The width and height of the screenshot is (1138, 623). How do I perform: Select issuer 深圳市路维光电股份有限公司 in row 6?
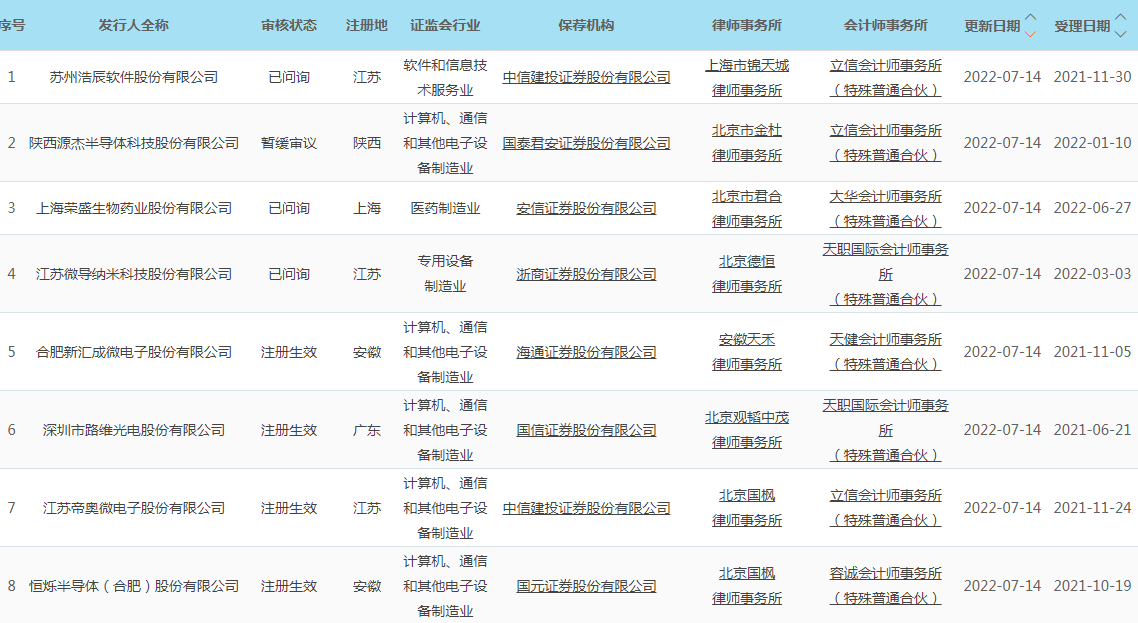click(133, 430)
